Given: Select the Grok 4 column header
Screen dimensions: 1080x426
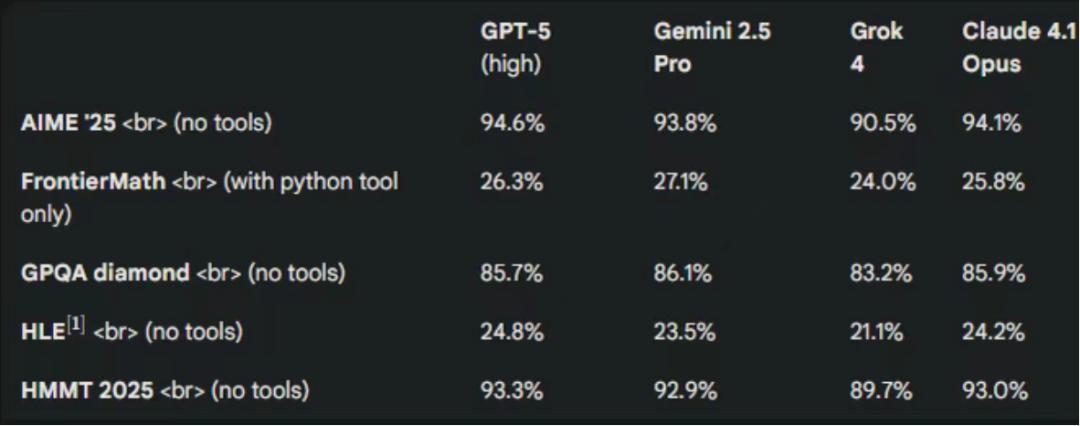Looking at the screenshot, I should point(876,47).
